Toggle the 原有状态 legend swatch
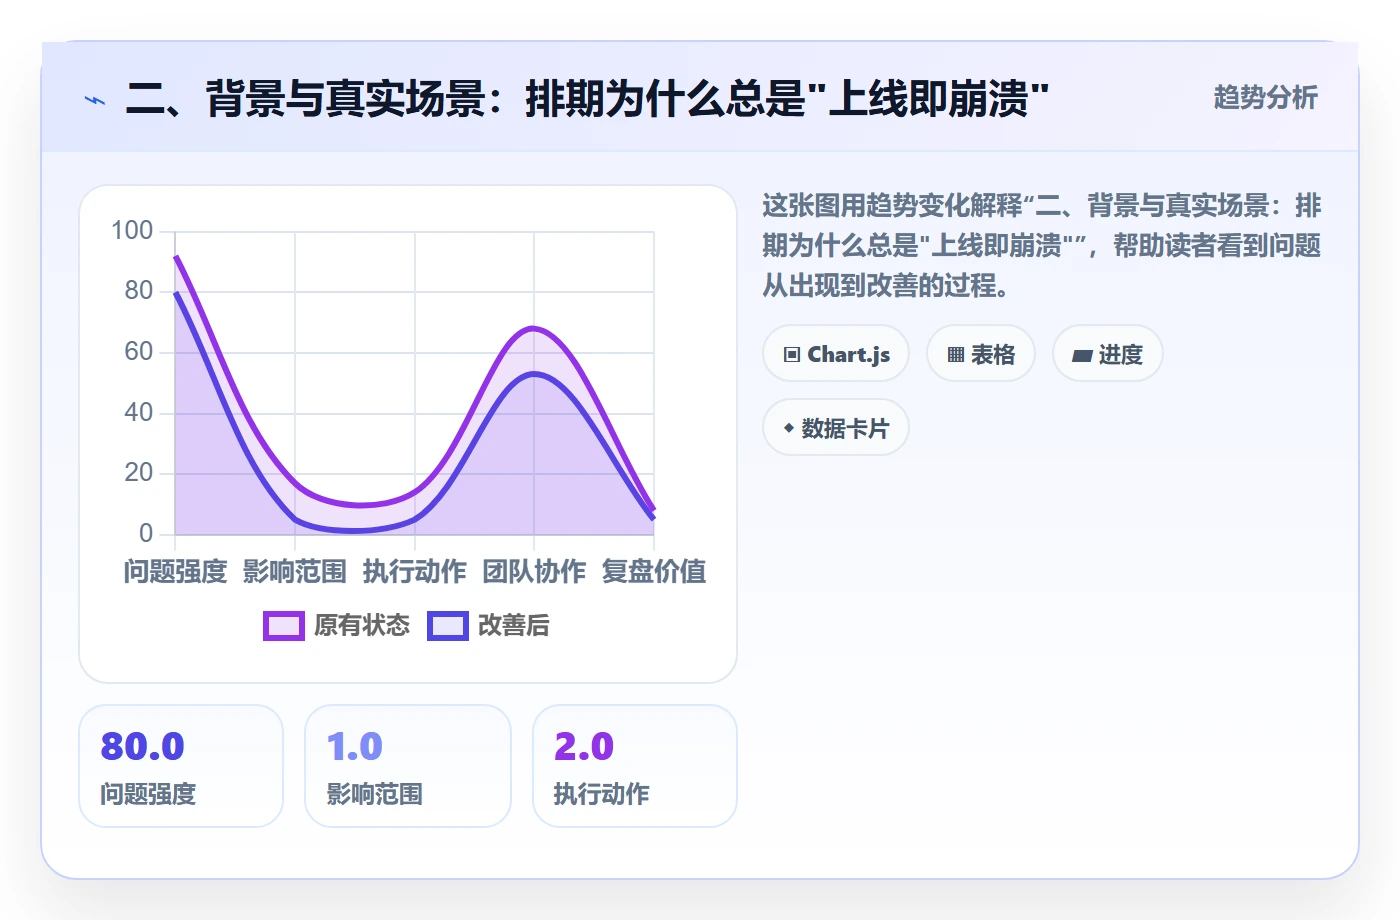Viewport: 1400px width, 920px height. (x=284, y=626)
